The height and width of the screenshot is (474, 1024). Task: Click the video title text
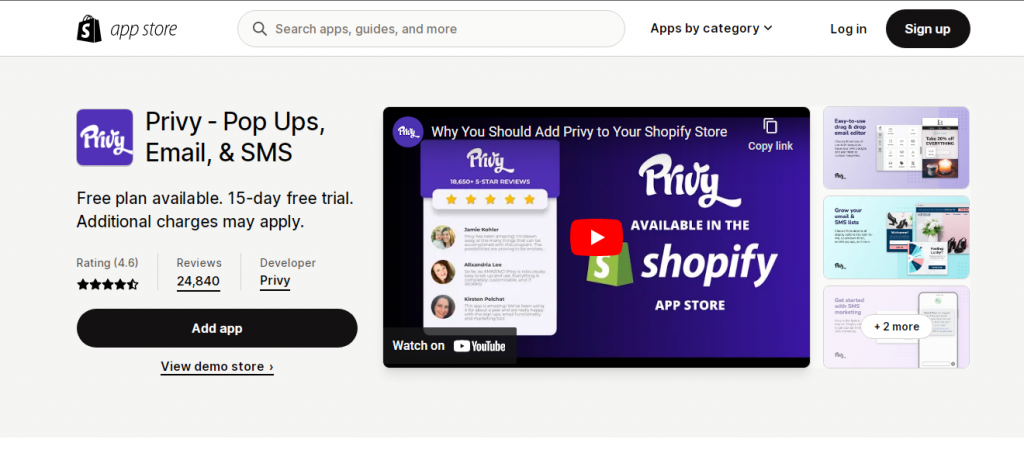579,132
